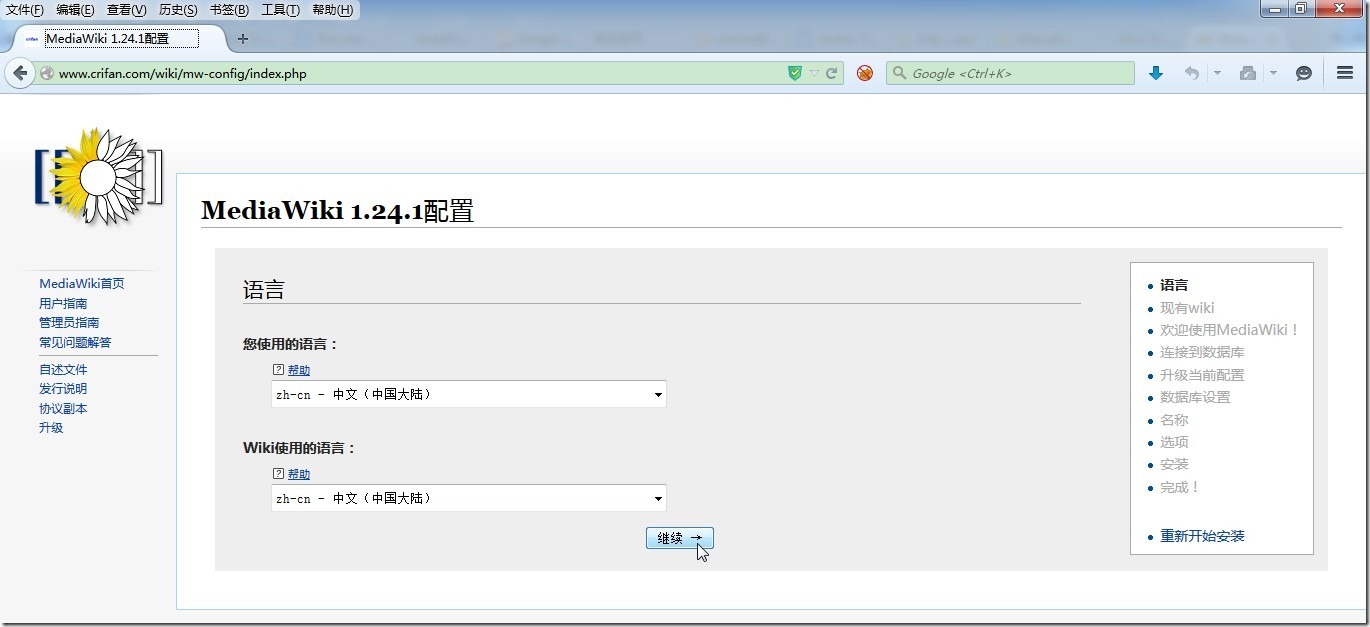Click the 继续 → button

[680, 538]
